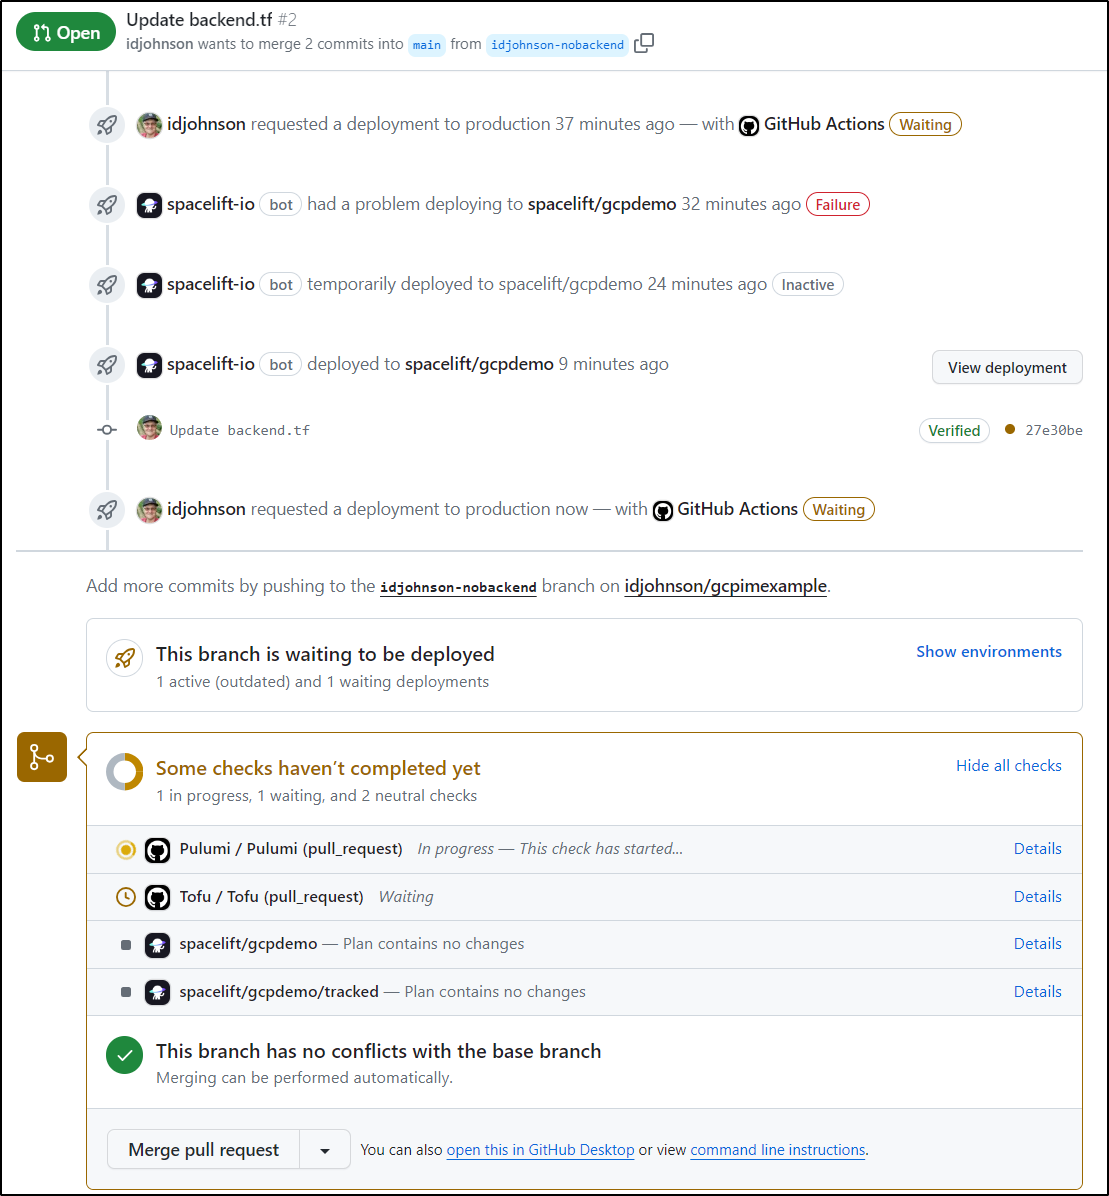1109x1196 pixels.
Task: Click the '32 minutes ago' timestamp
Action: click(741, 204)
